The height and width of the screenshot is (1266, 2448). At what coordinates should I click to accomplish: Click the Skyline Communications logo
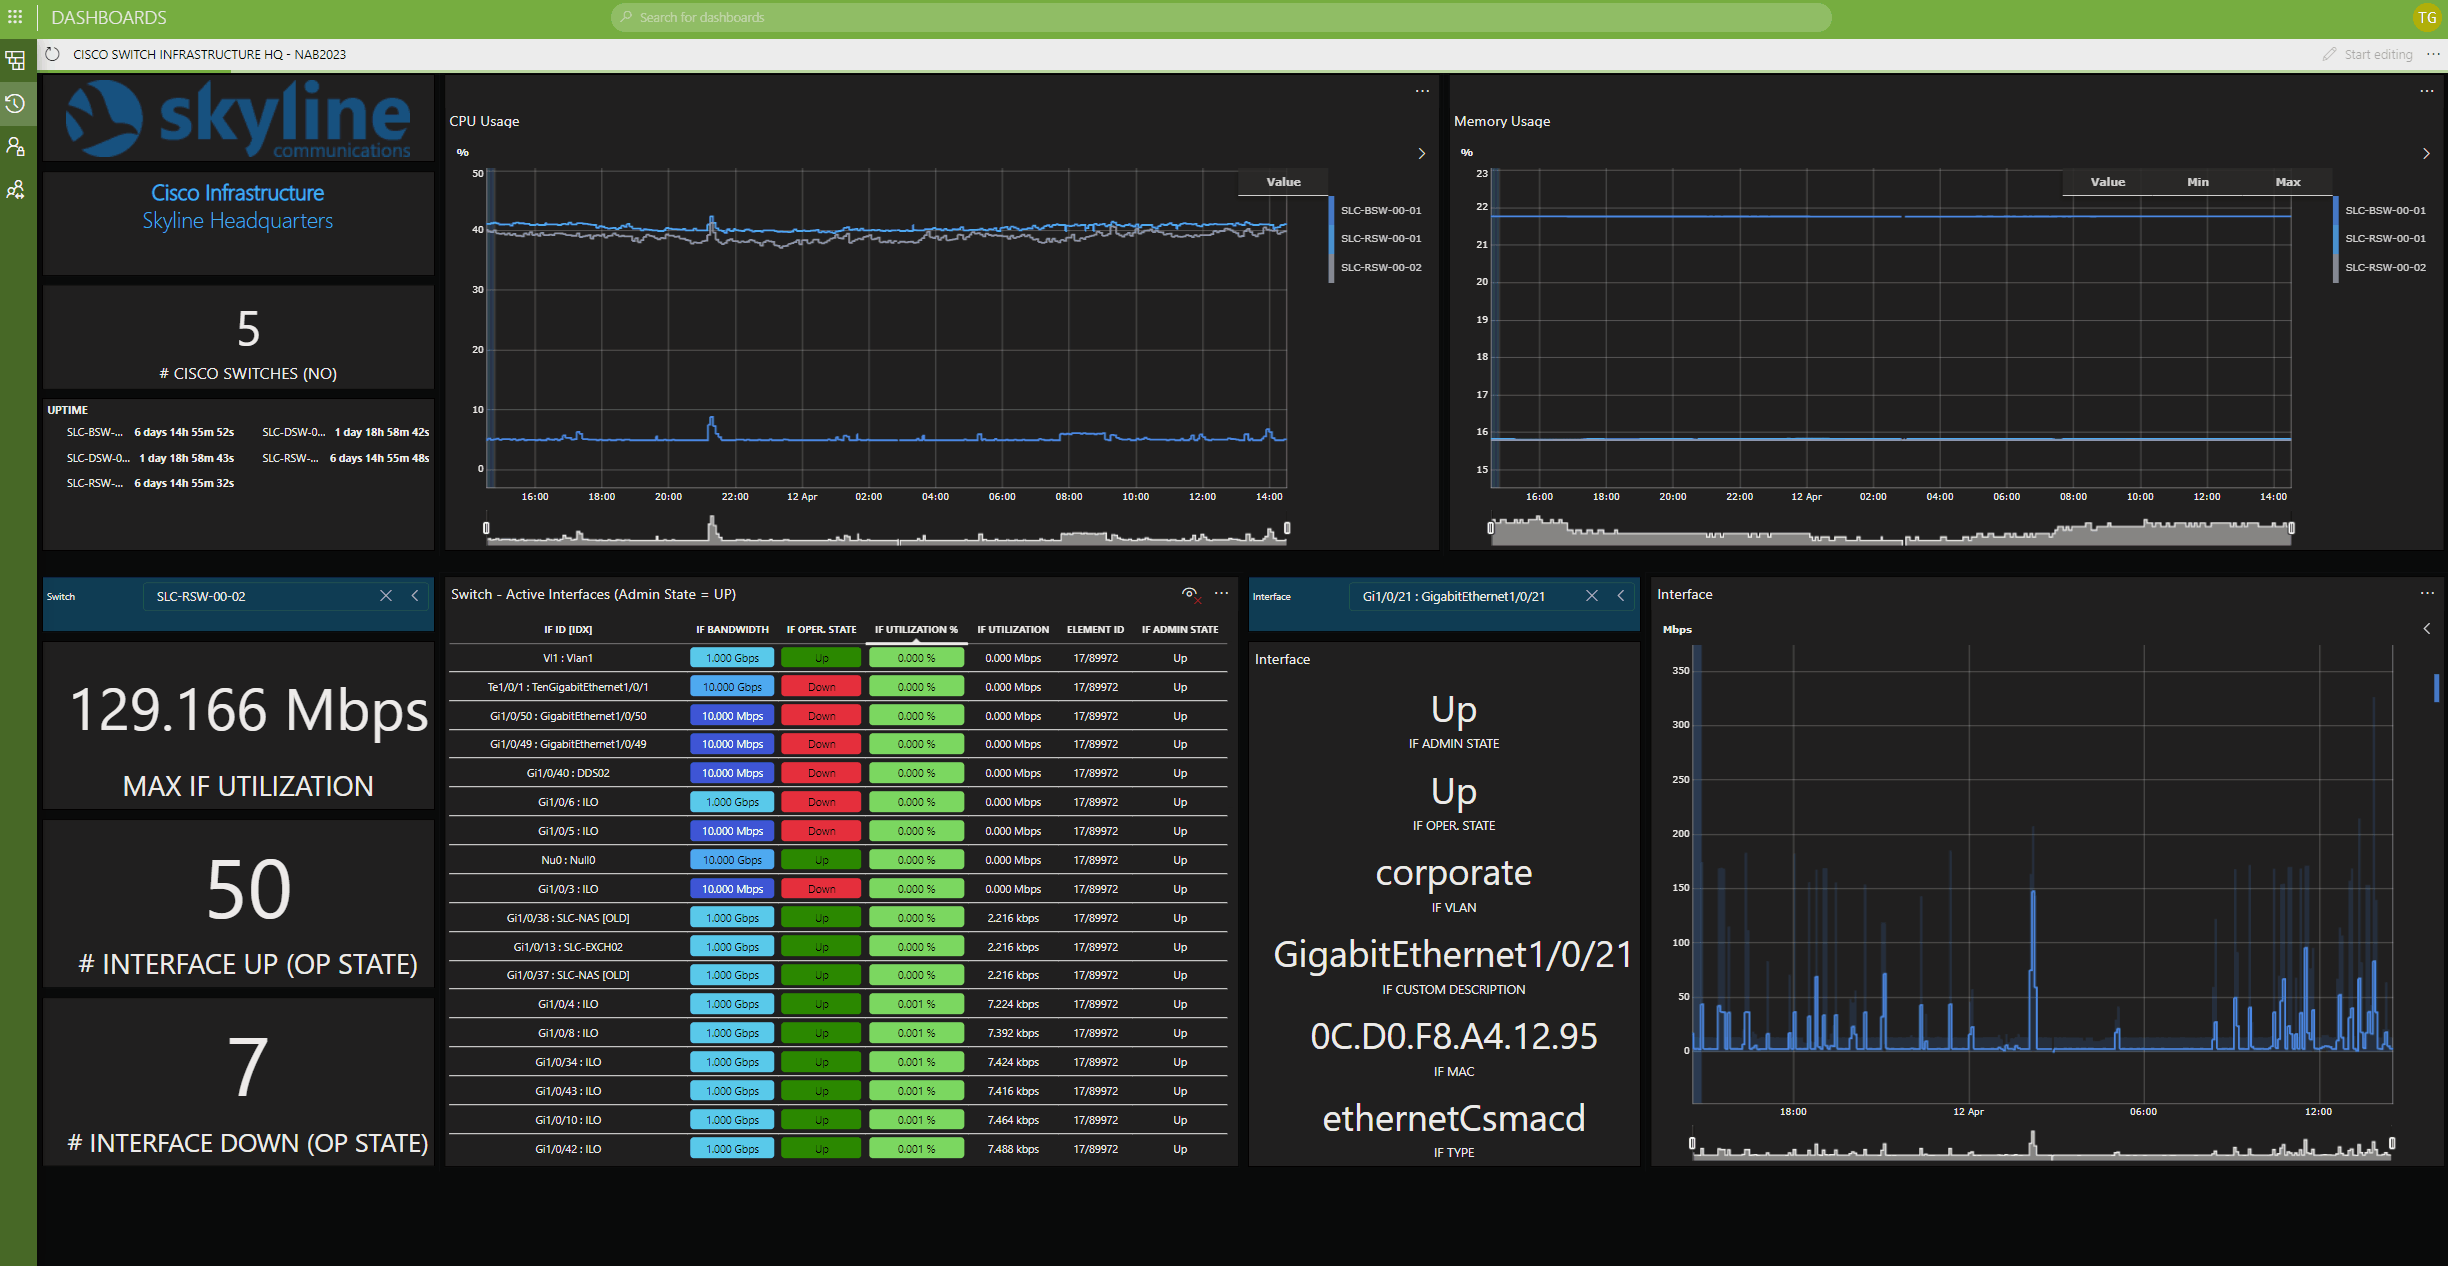238,119
